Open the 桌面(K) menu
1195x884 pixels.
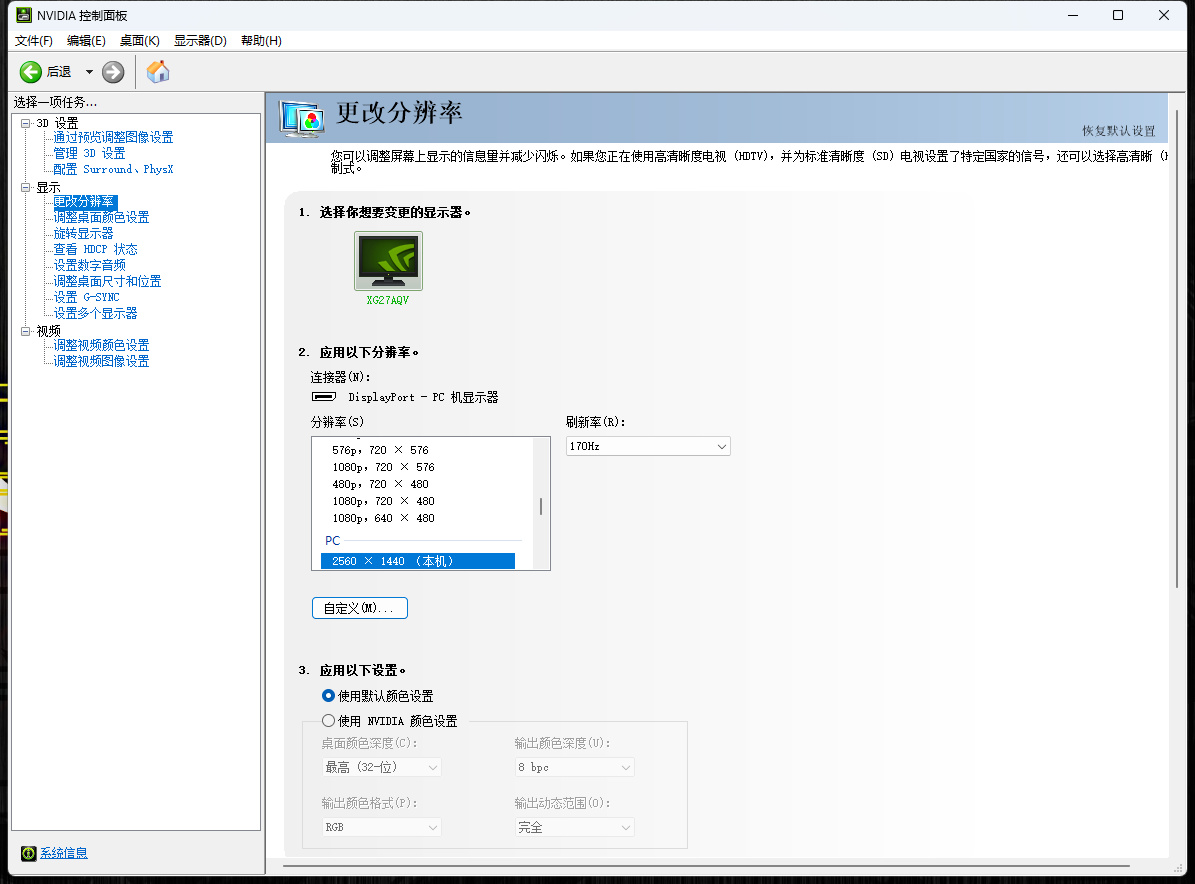tap(139, 40)
